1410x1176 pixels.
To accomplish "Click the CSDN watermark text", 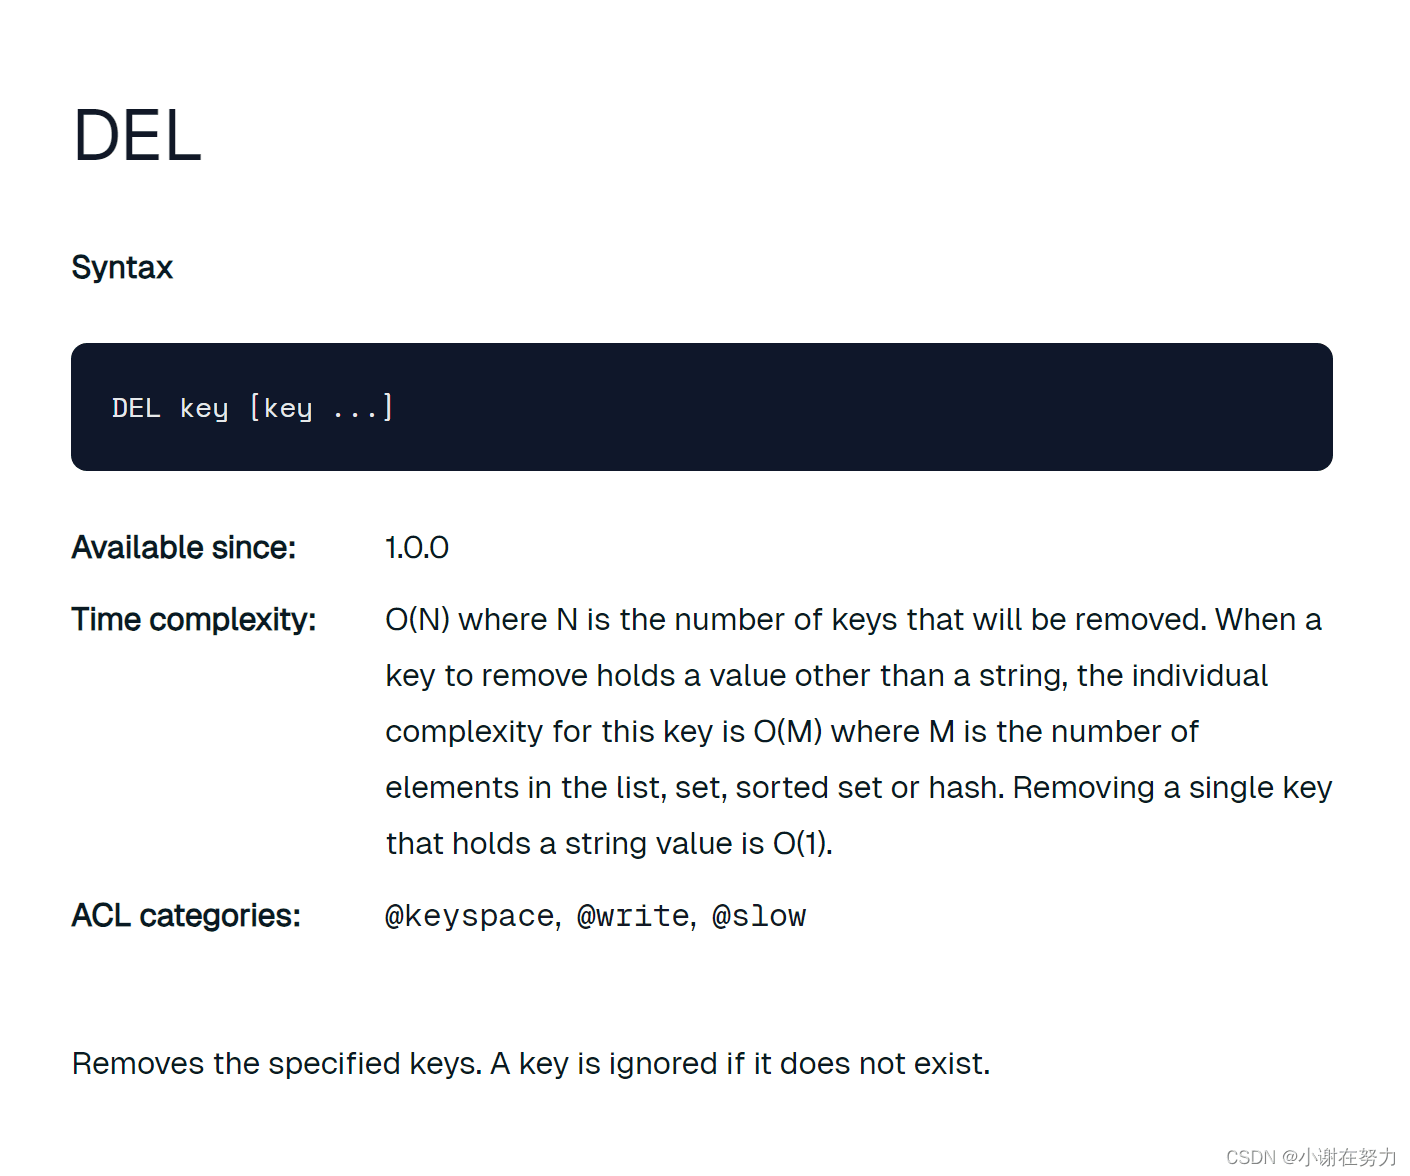I will coord(1311,1157).
